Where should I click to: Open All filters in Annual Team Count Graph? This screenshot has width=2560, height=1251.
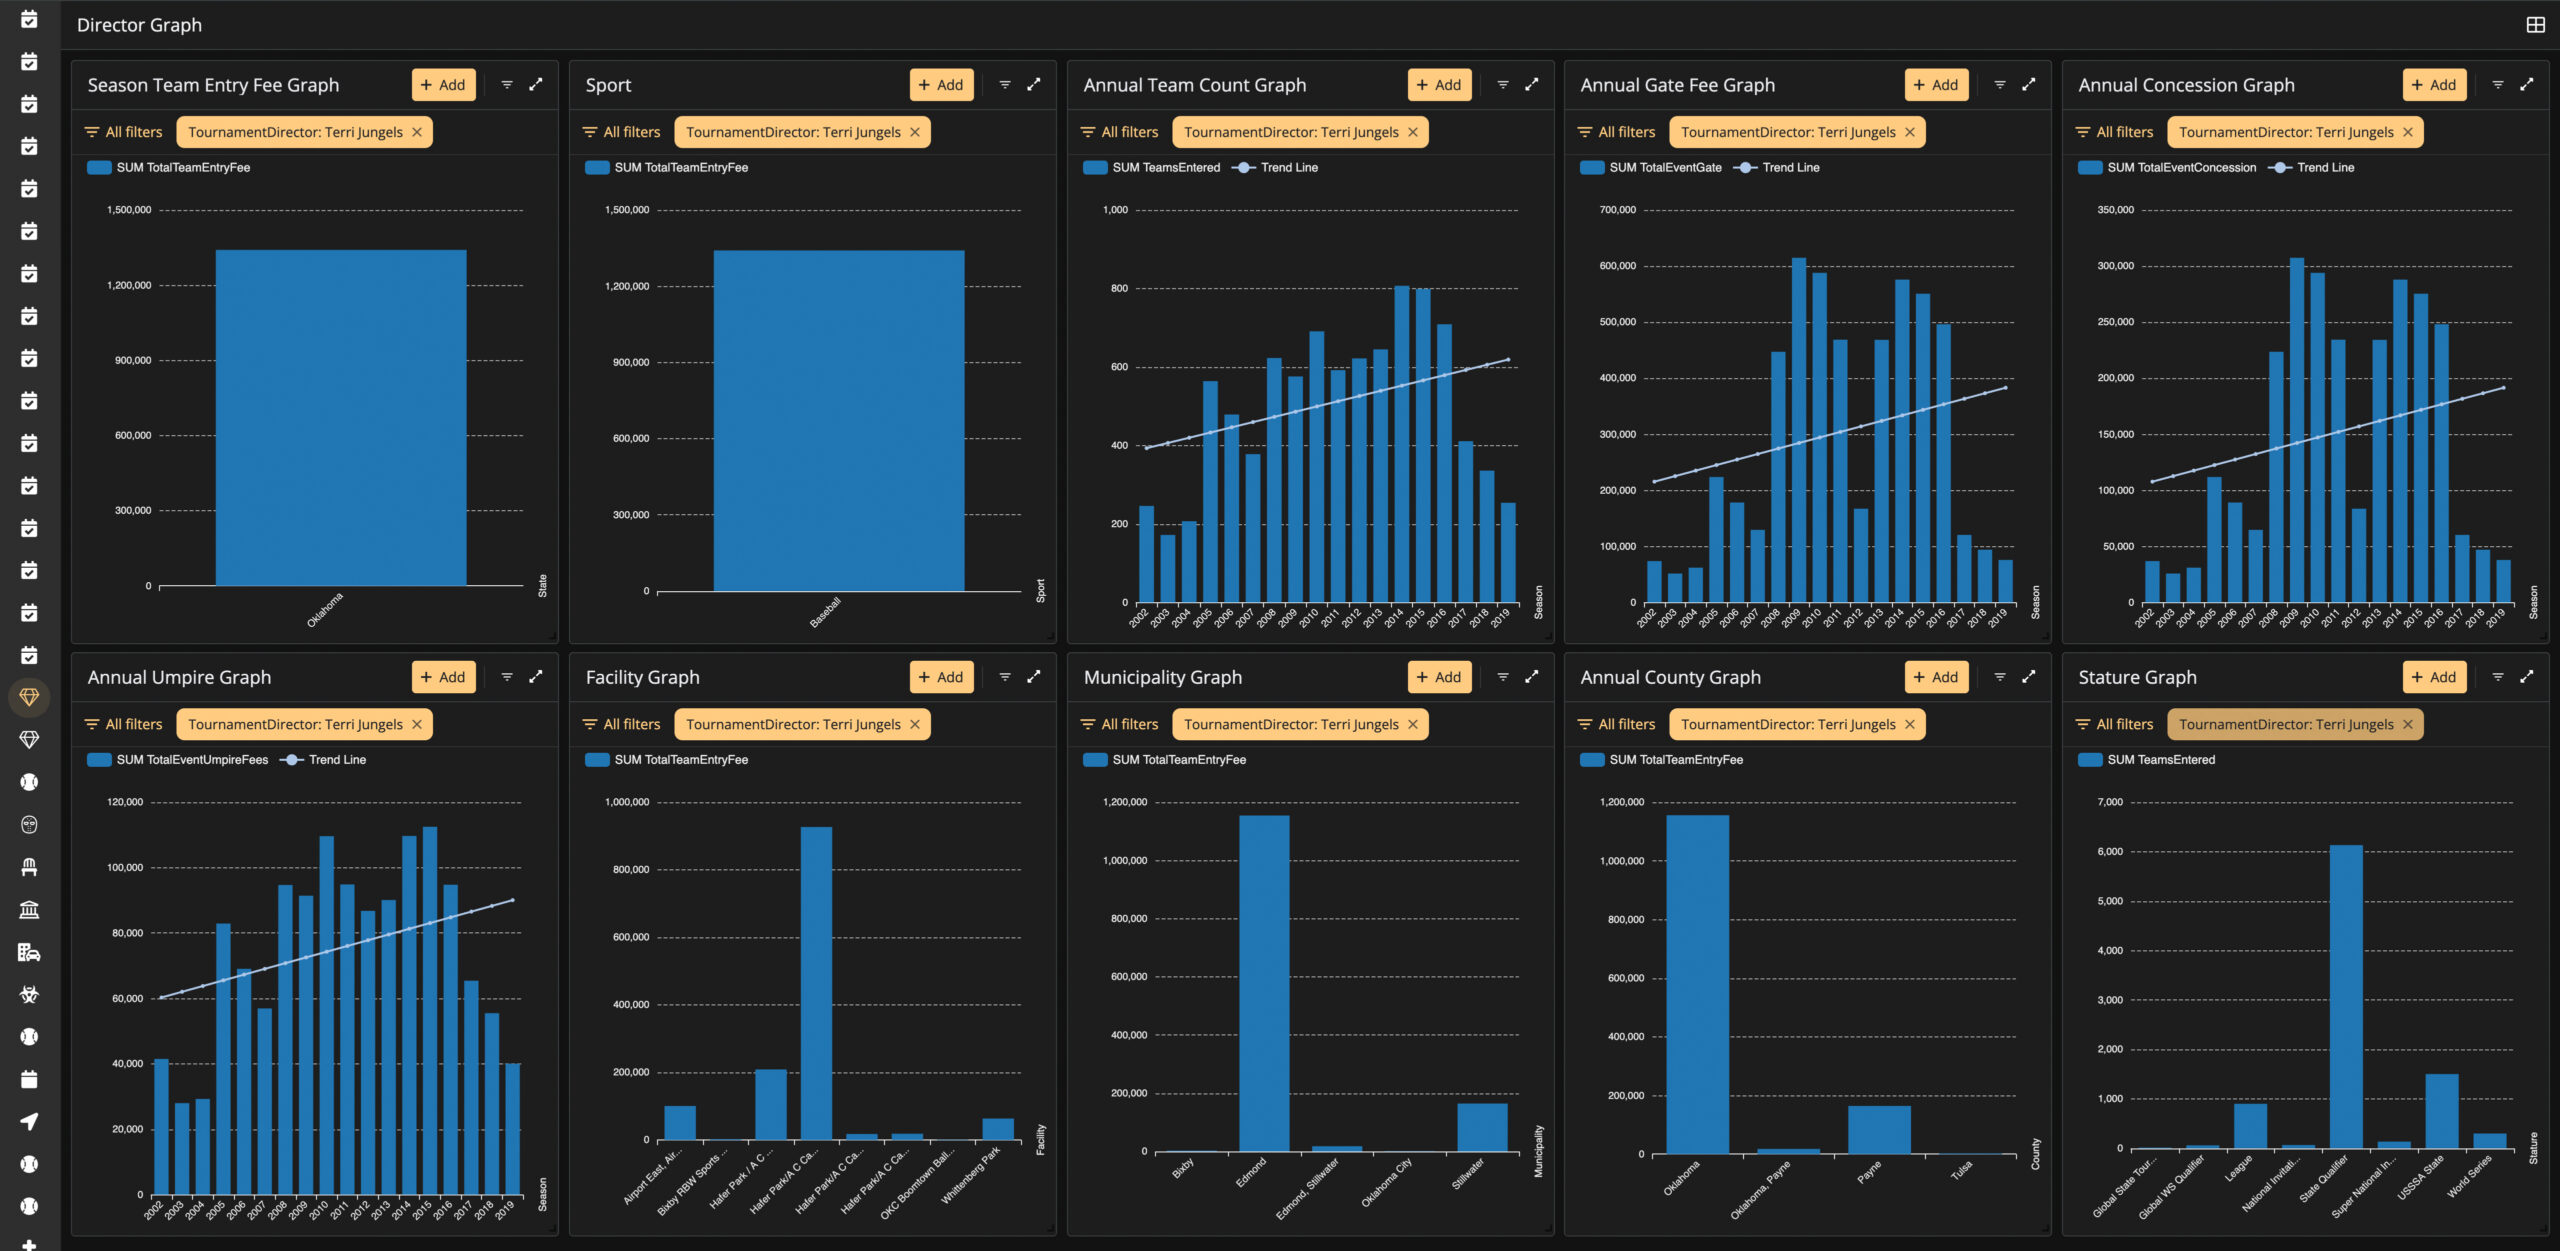(1120, 132)
